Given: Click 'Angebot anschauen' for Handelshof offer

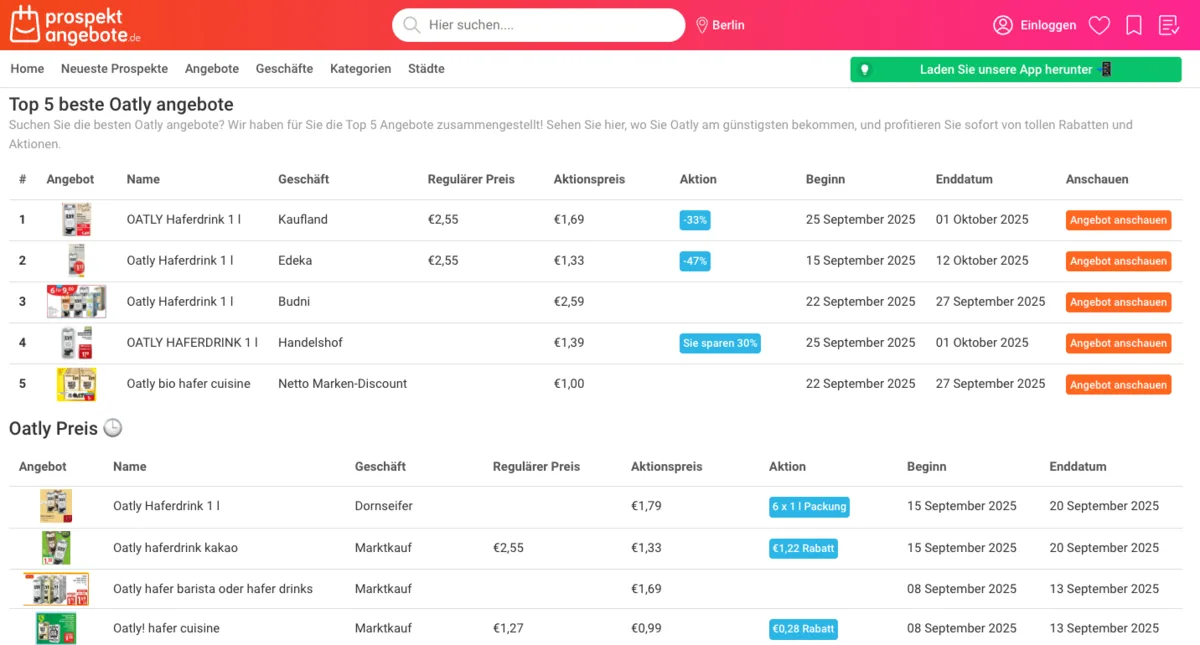Looking at the screenshot, I should pos(1118,343).
